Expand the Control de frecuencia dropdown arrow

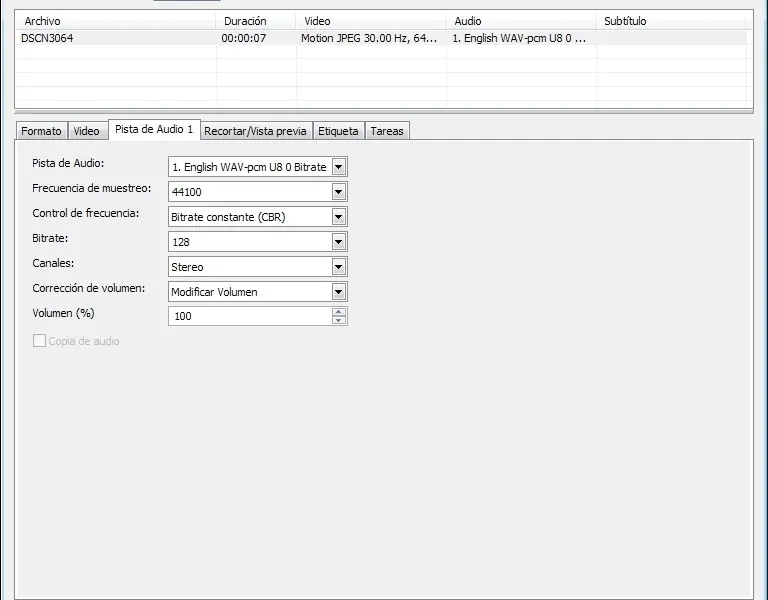(338, 217)
